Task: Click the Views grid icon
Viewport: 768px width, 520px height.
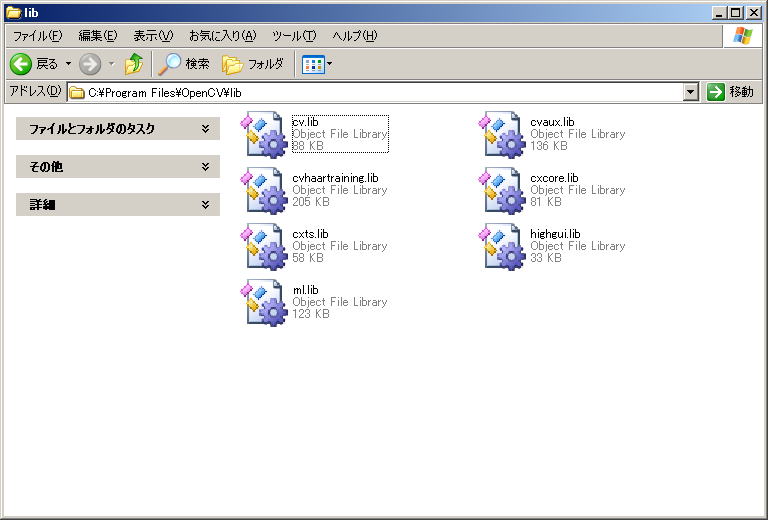Action: 313,64
